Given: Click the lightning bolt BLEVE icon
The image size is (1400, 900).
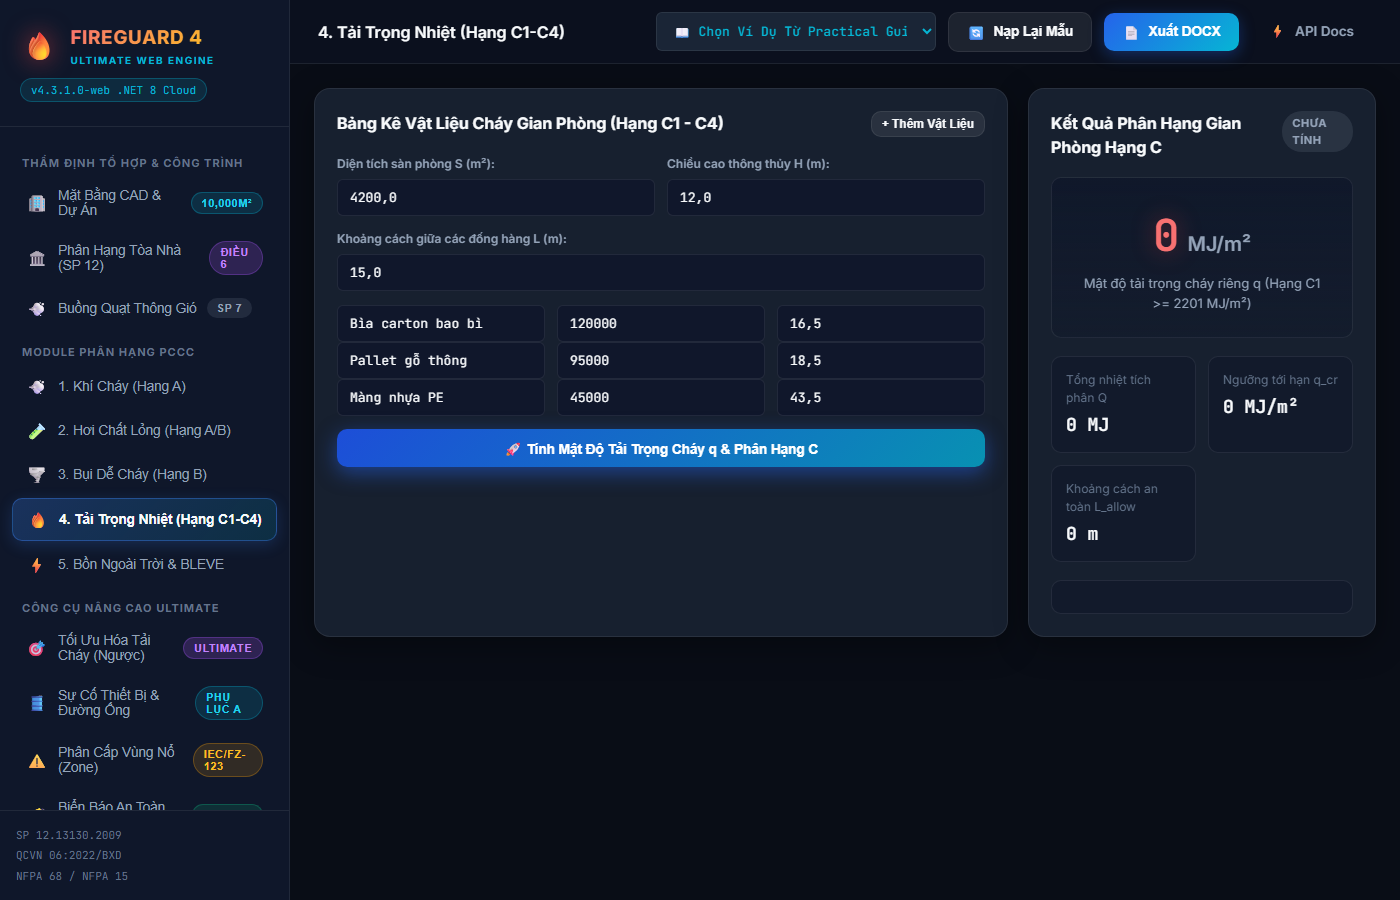Looking at the screenshot, I should tap(37, 565).
